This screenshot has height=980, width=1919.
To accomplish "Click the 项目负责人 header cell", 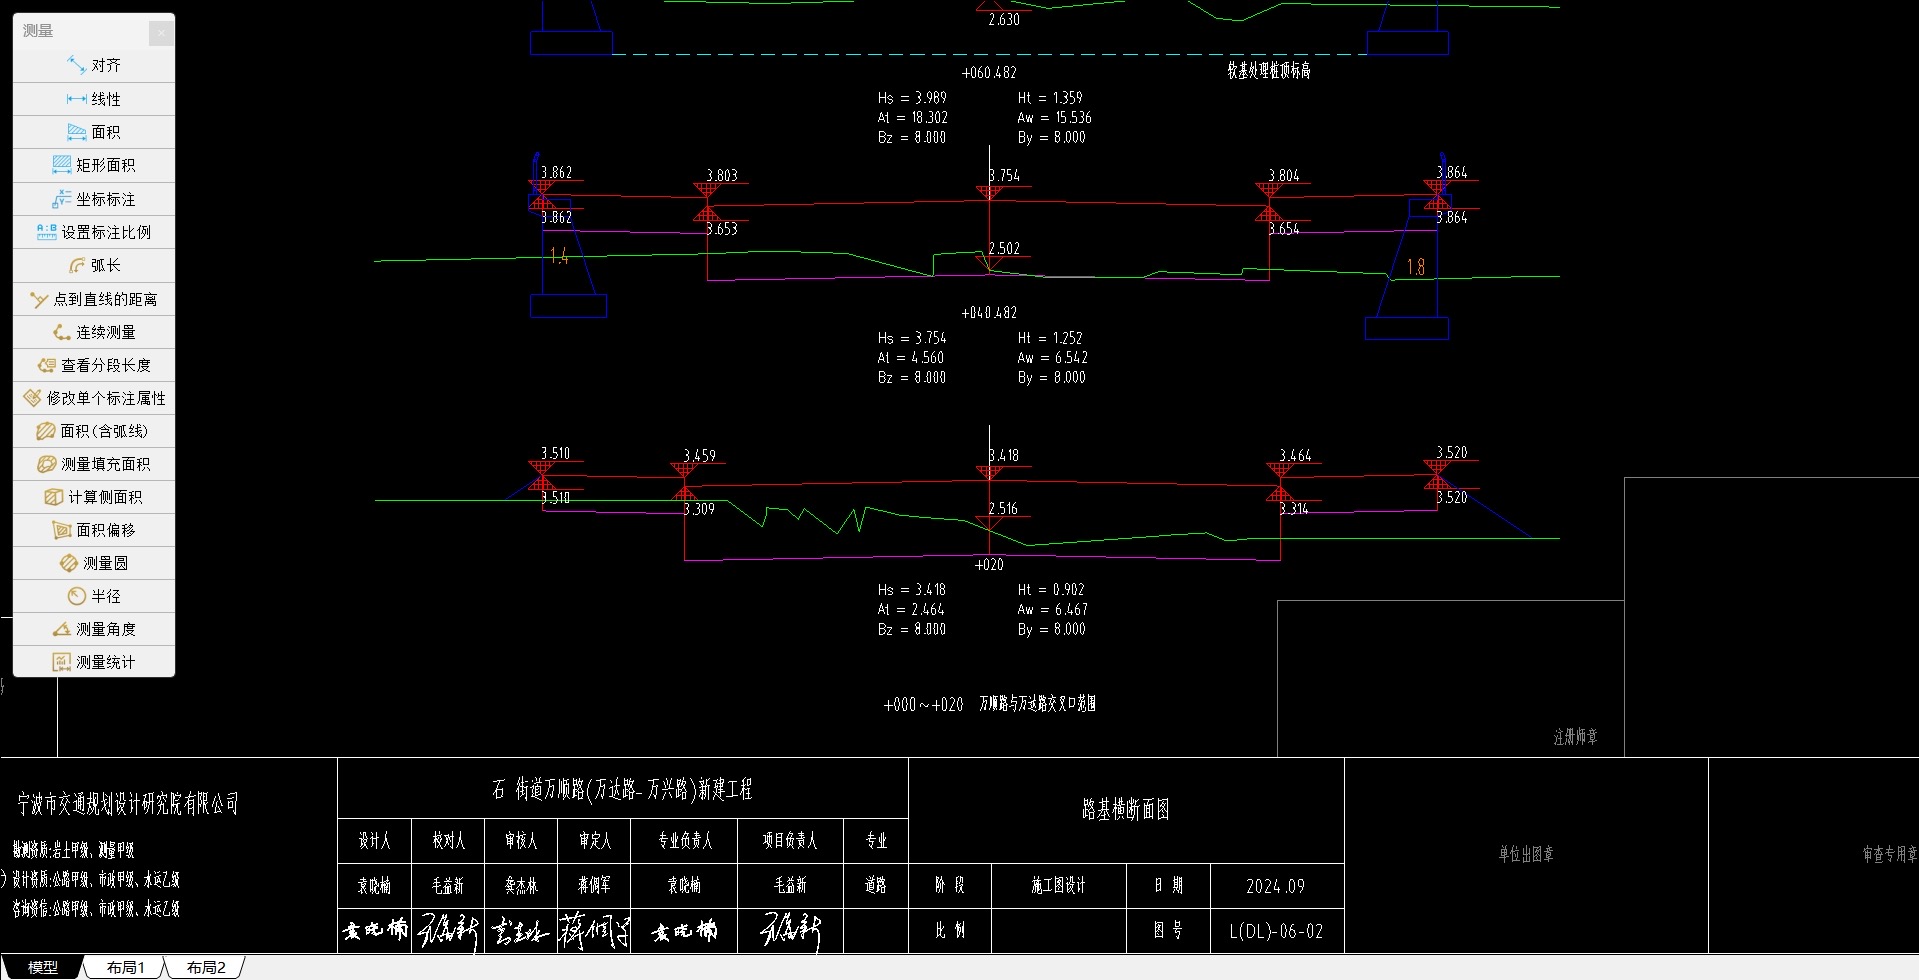I will [790, 841].
